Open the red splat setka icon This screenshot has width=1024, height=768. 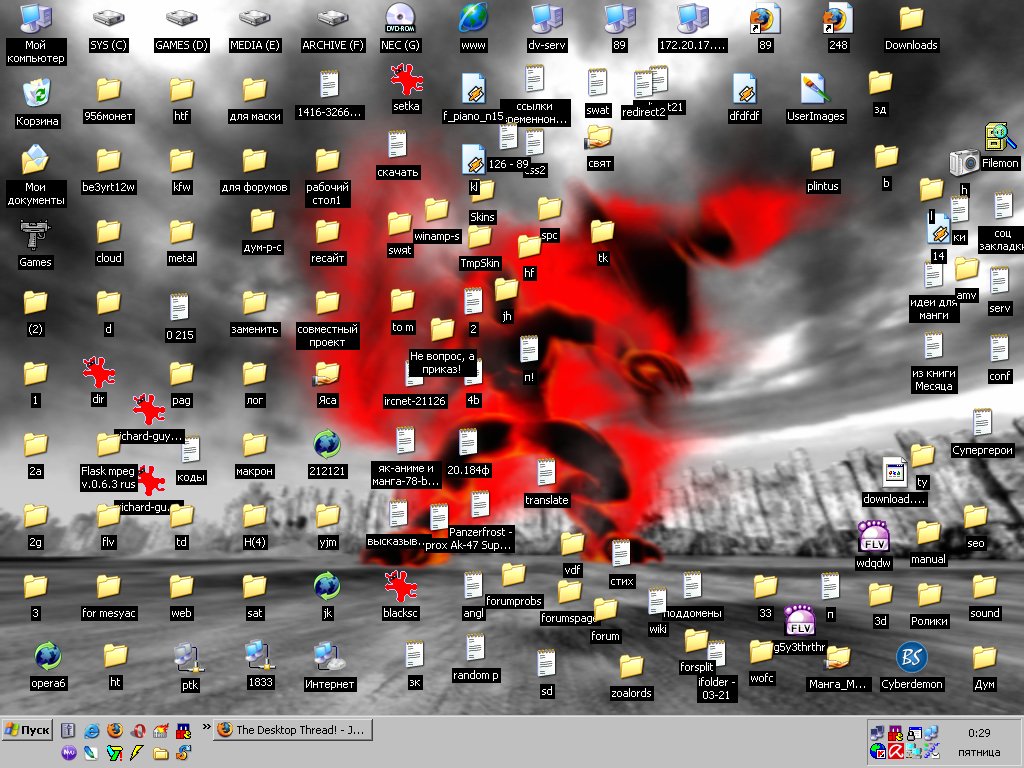pos(406,88)
